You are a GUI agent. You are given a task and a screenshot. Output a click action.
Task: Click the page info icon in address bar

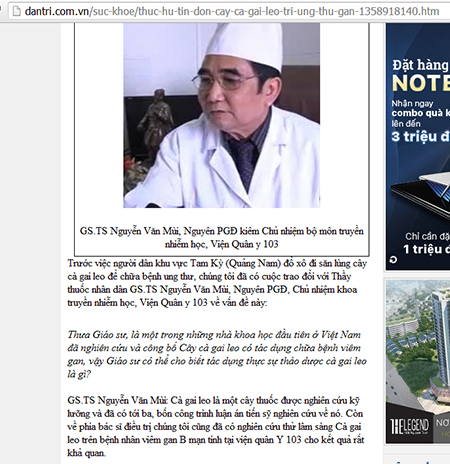[16, 11]
